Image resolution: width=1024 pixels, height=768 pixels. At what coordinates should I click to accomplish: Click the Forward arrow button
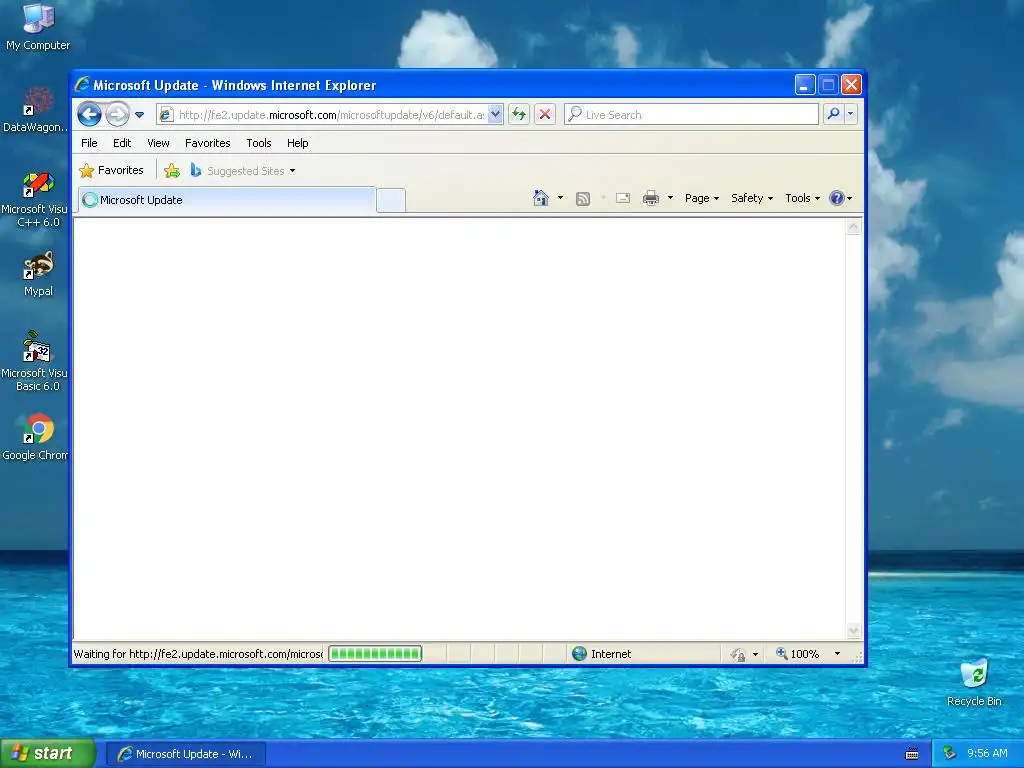coord(118,115)
